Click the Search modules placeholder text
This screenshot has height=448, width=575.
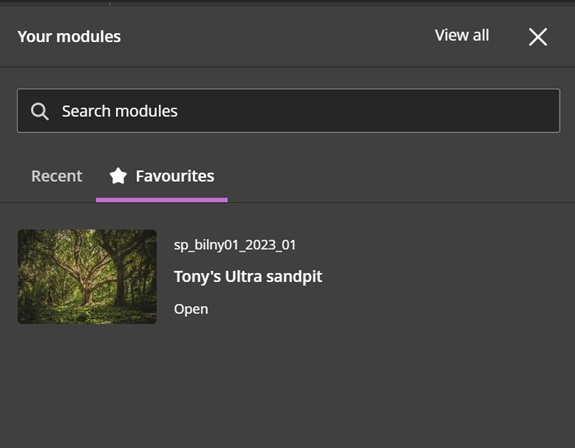point(120,111)
